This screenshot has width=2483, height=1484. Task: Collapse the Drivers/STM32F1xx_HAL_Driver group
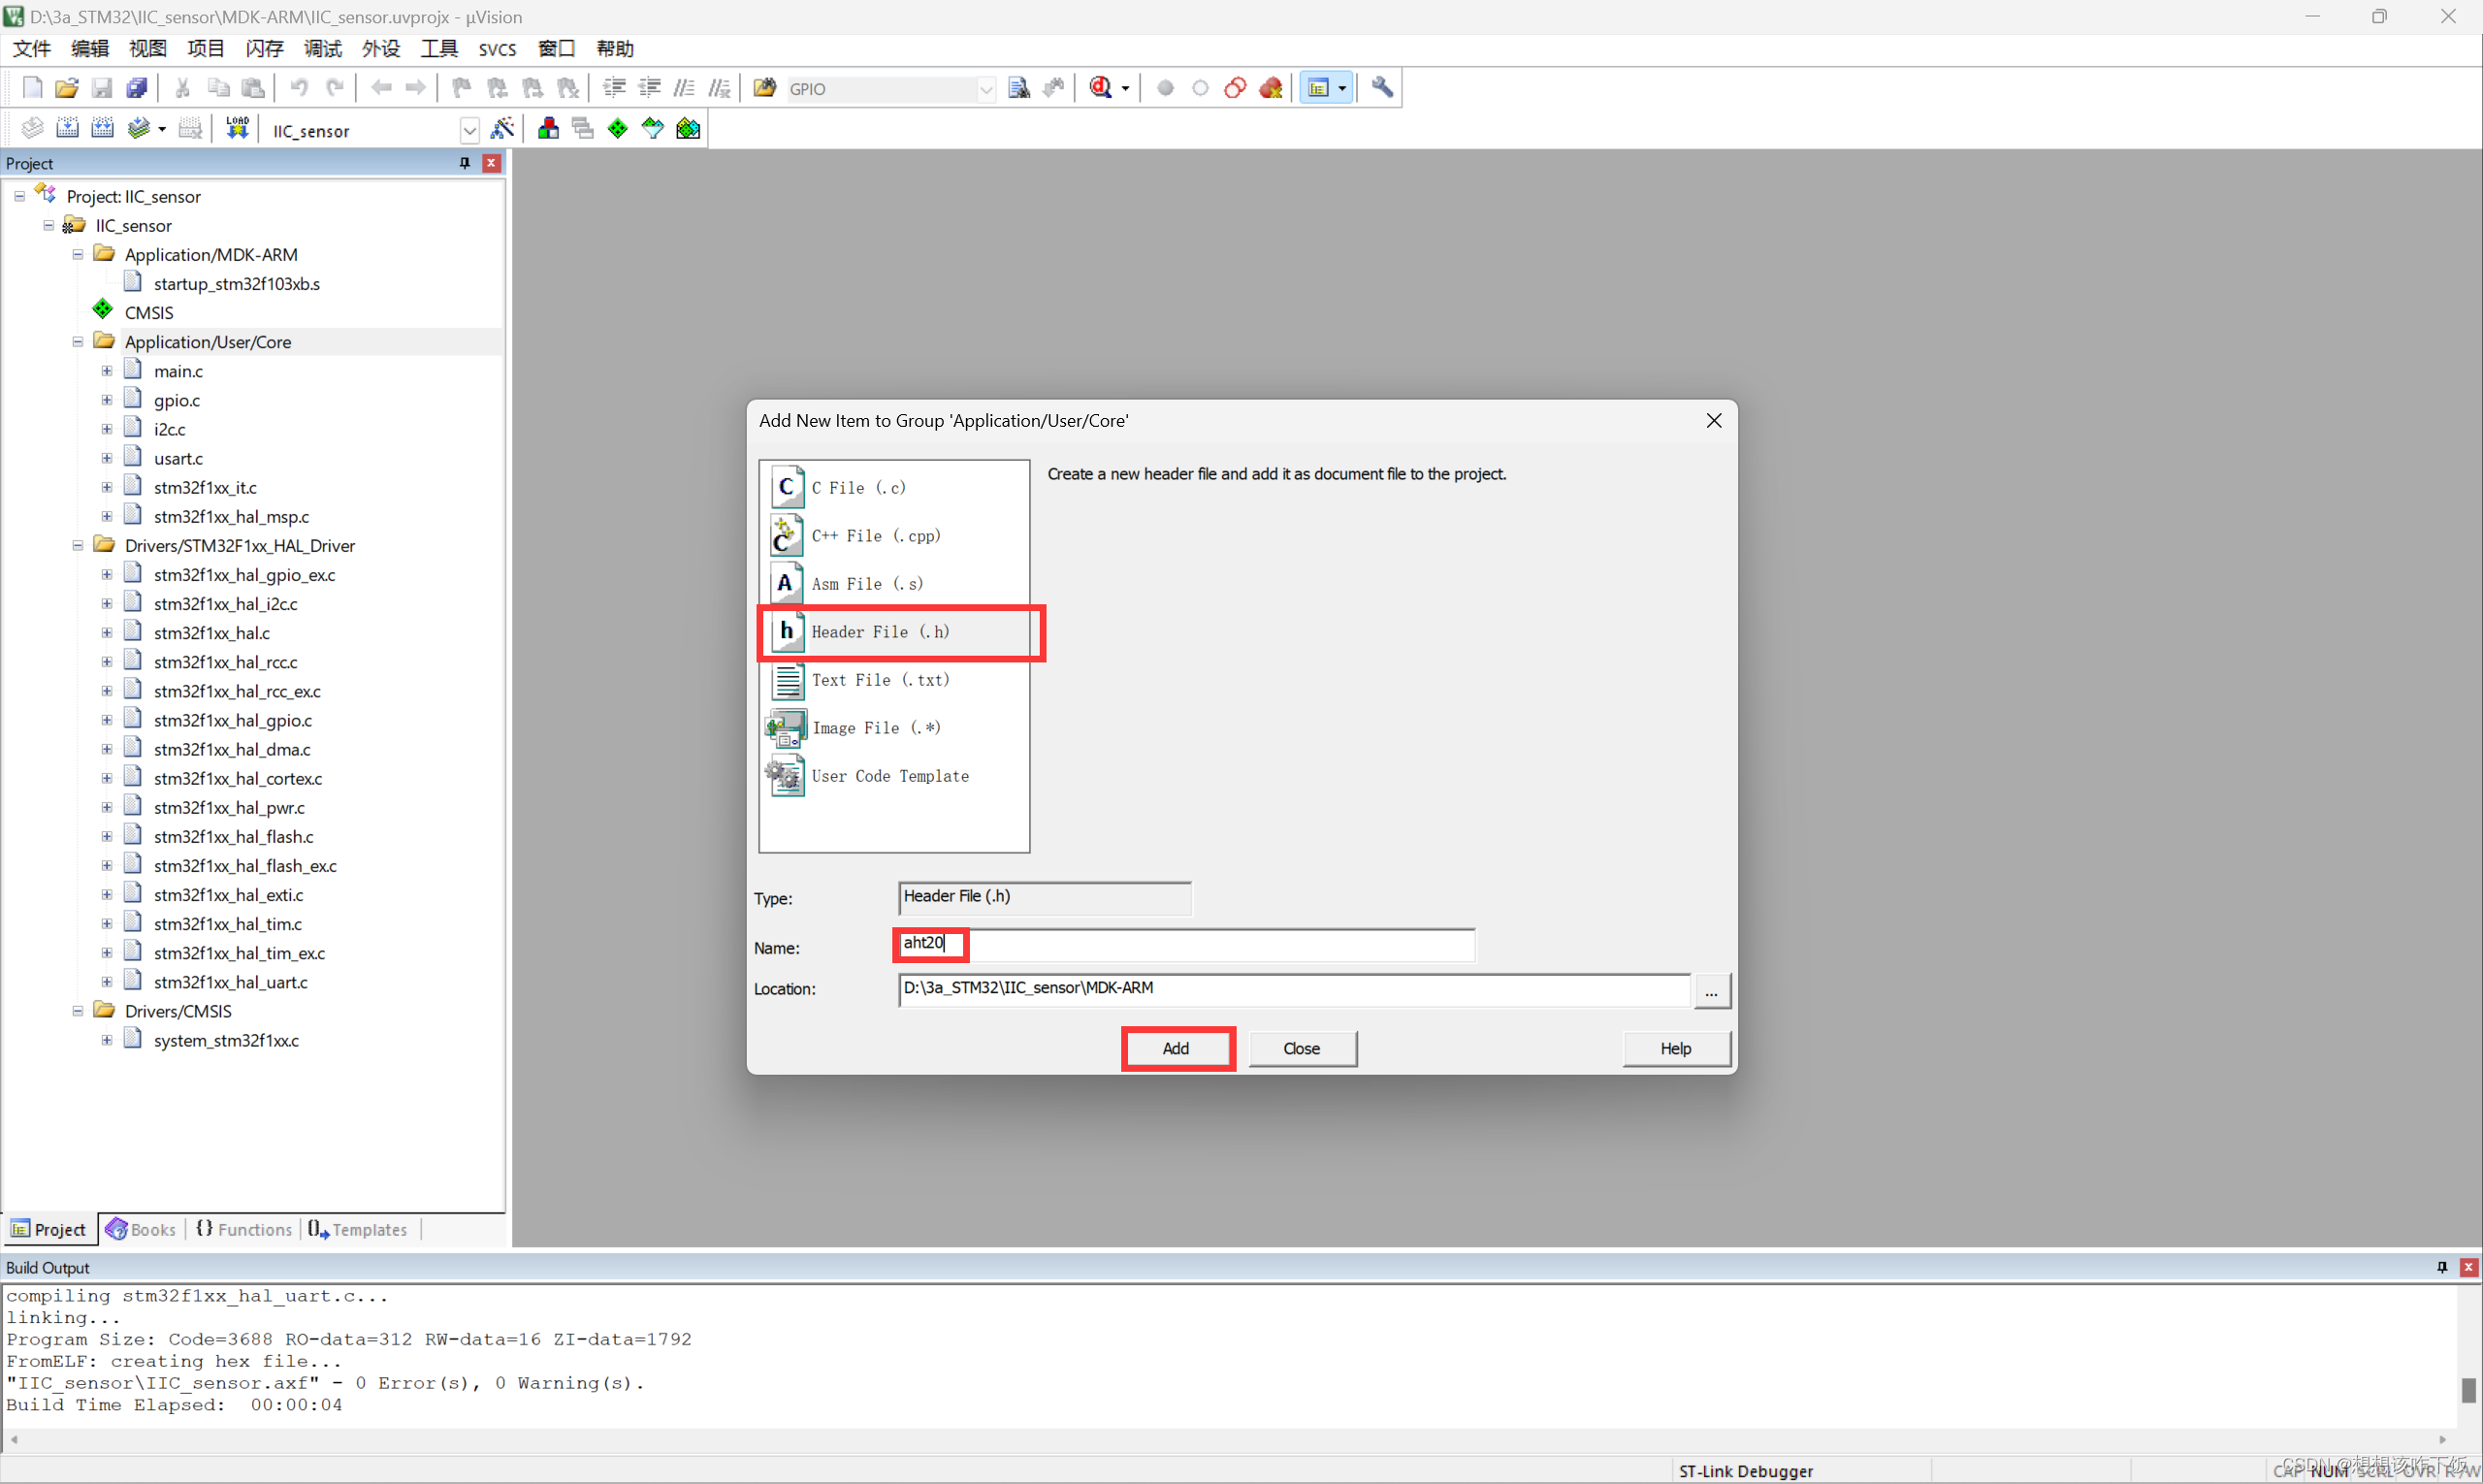coord(78,546)
